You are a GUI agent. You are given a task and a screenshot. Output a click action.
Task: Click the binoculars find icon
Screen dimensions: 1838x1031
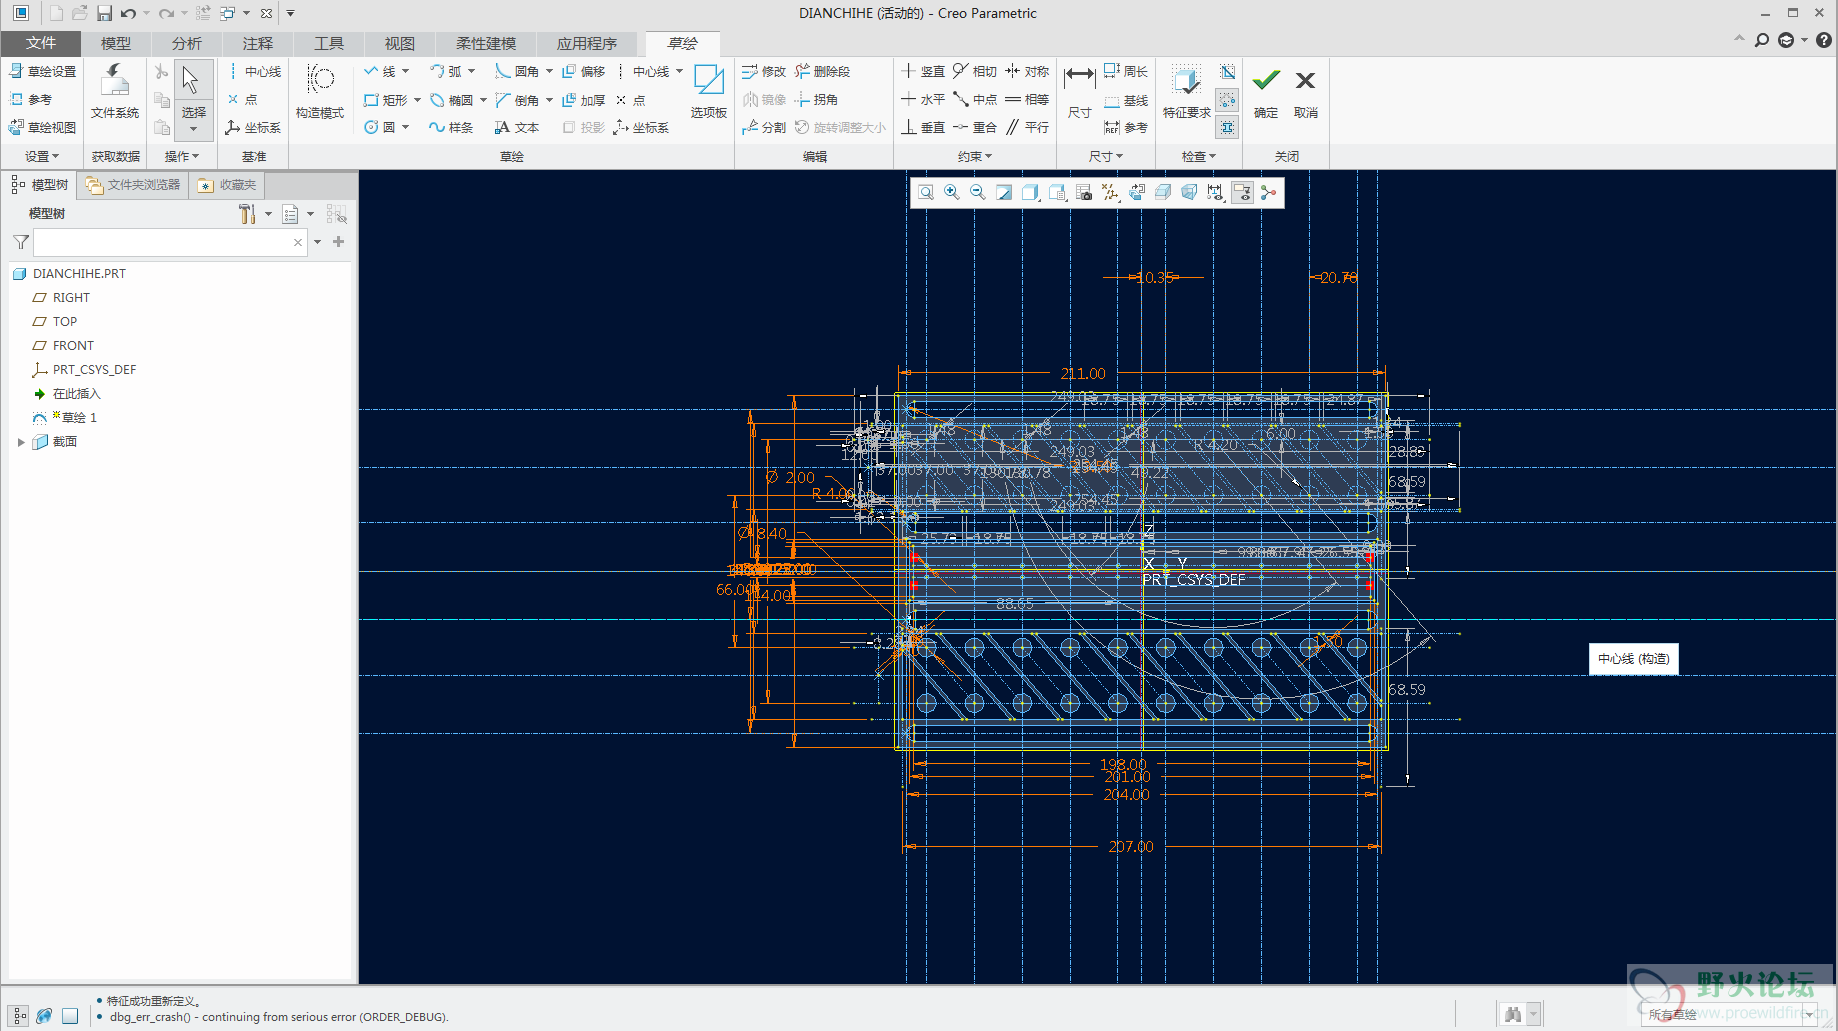(1513, 1014)
